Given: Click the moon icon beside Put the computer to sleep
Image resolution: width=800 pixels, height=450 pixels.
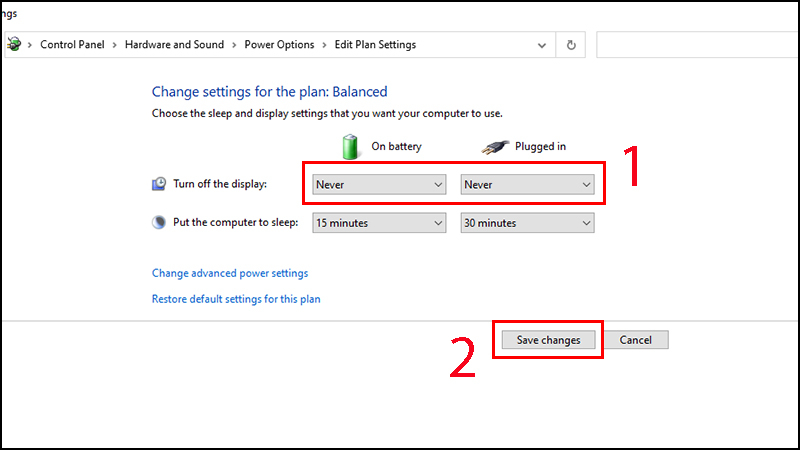Looking at the screenshot, I should click(x=159, y=223).
